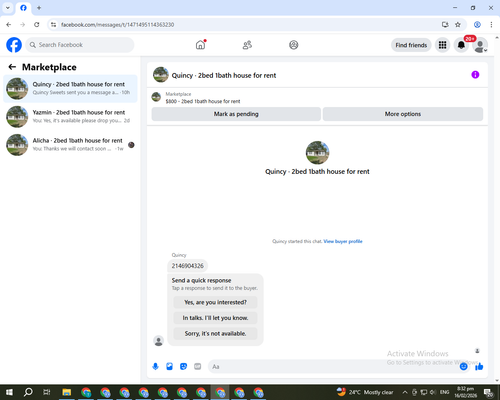
Task: Open the emoji picker in the message box
Action: coord(463,367)
